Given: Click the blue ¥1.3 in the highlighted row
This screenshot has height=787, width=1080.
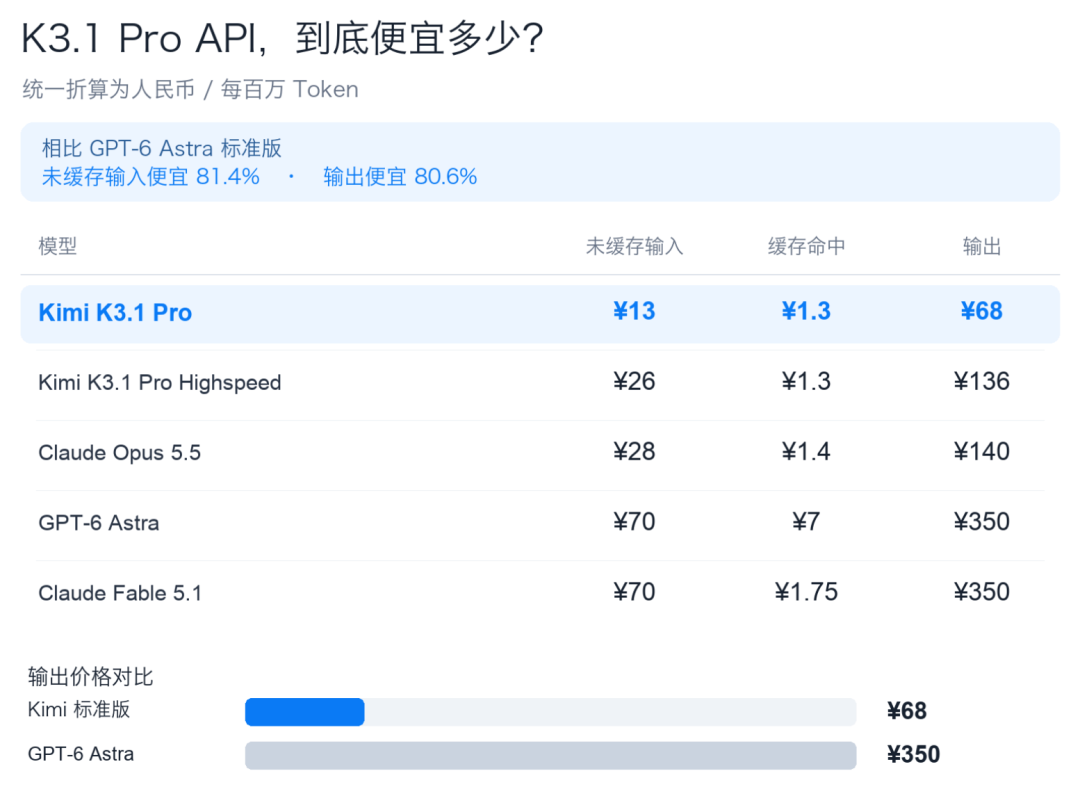Looking at the screenshot, I should pyautogui.click(x=807, y=311).
